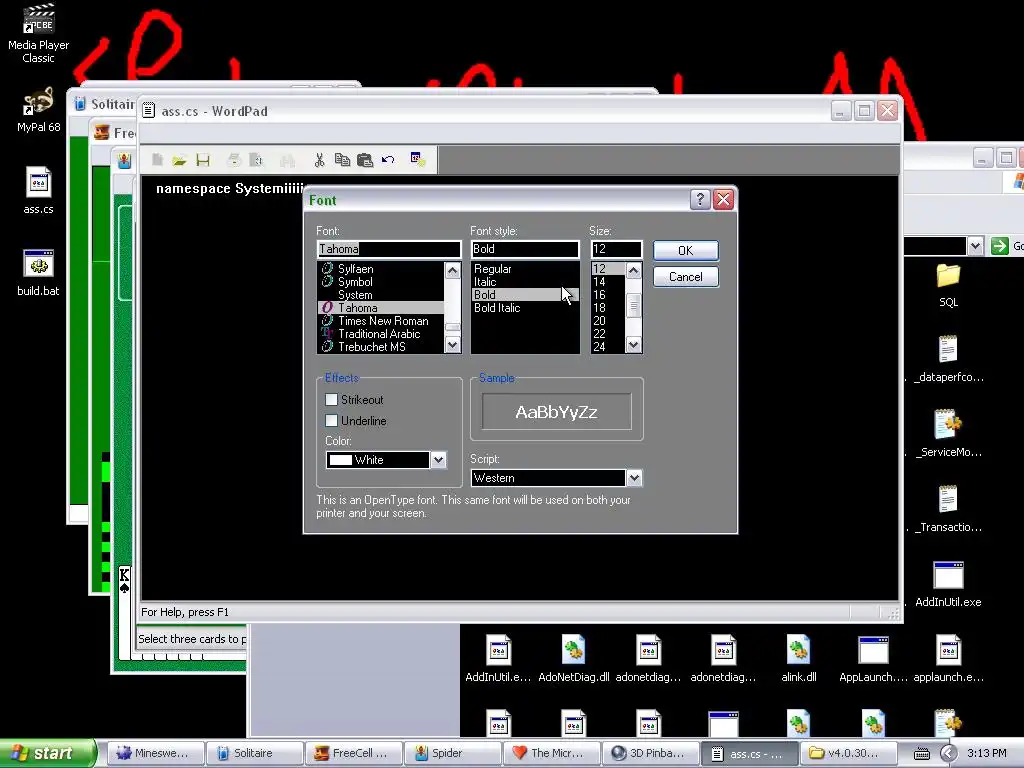Open the Start menu
The image size is (1024, 768).
tap(47, 753)
